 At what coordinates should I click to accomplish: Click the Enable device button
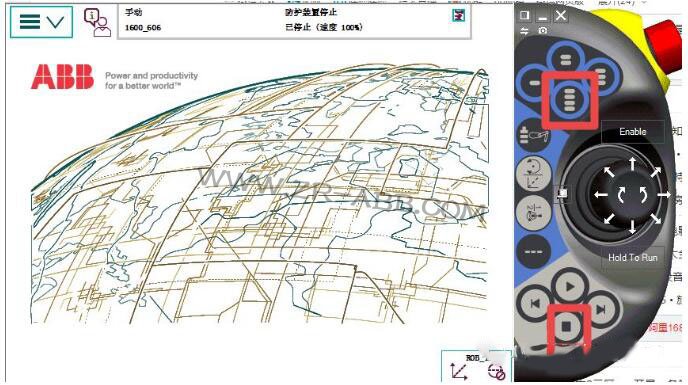[632, 132]
